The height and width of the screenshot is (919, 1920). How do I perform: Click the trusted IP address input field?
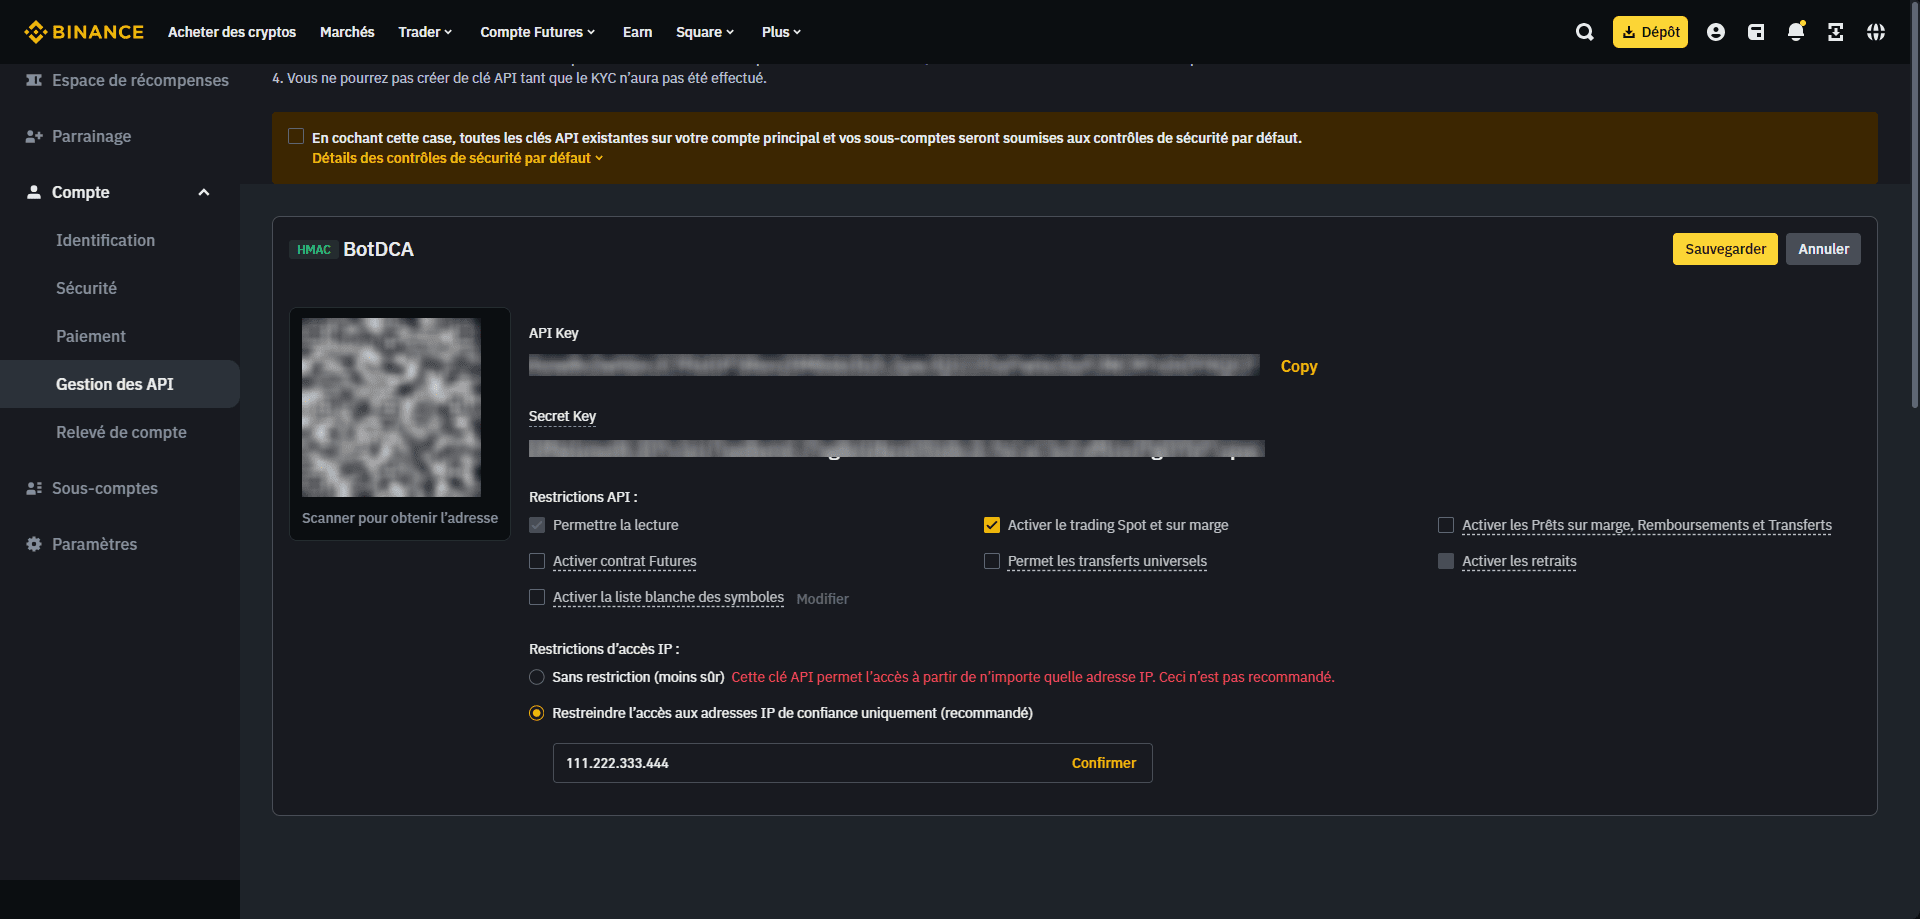click(800, 763)
